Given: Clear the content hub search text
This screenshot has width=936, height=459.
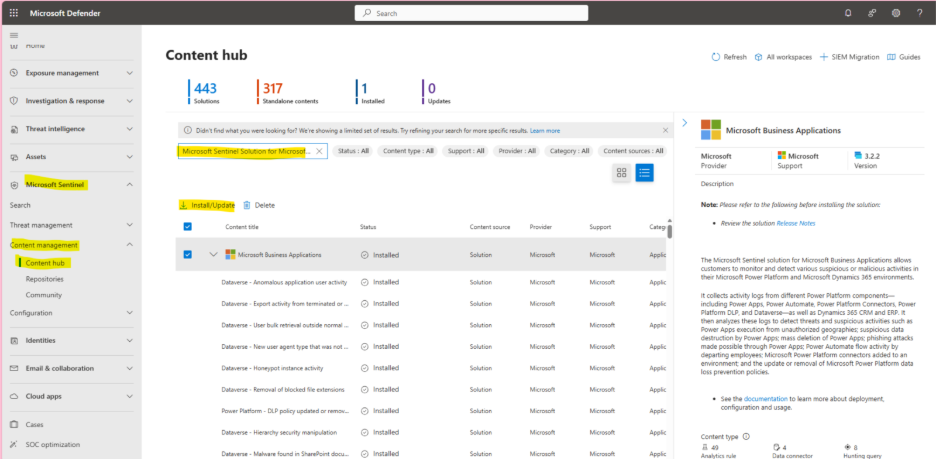Looking at the screenshot, I should [319, 151].
